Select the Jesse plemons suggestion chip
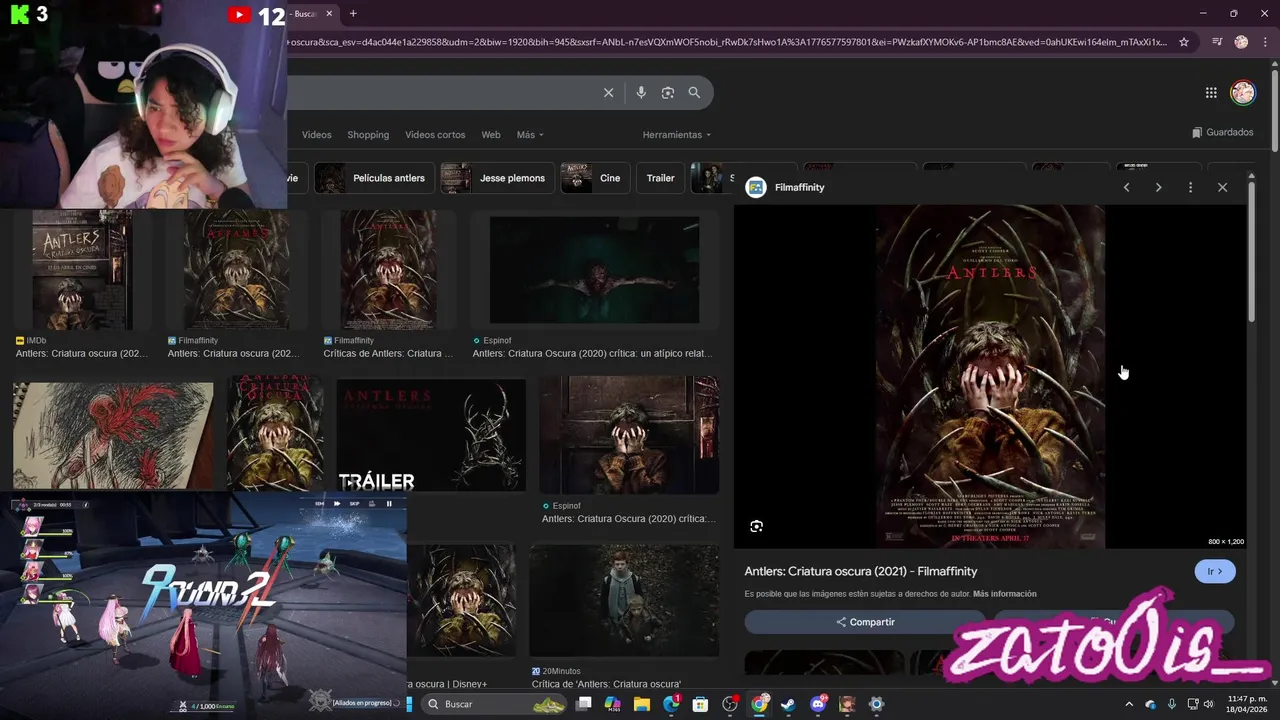 497,178
